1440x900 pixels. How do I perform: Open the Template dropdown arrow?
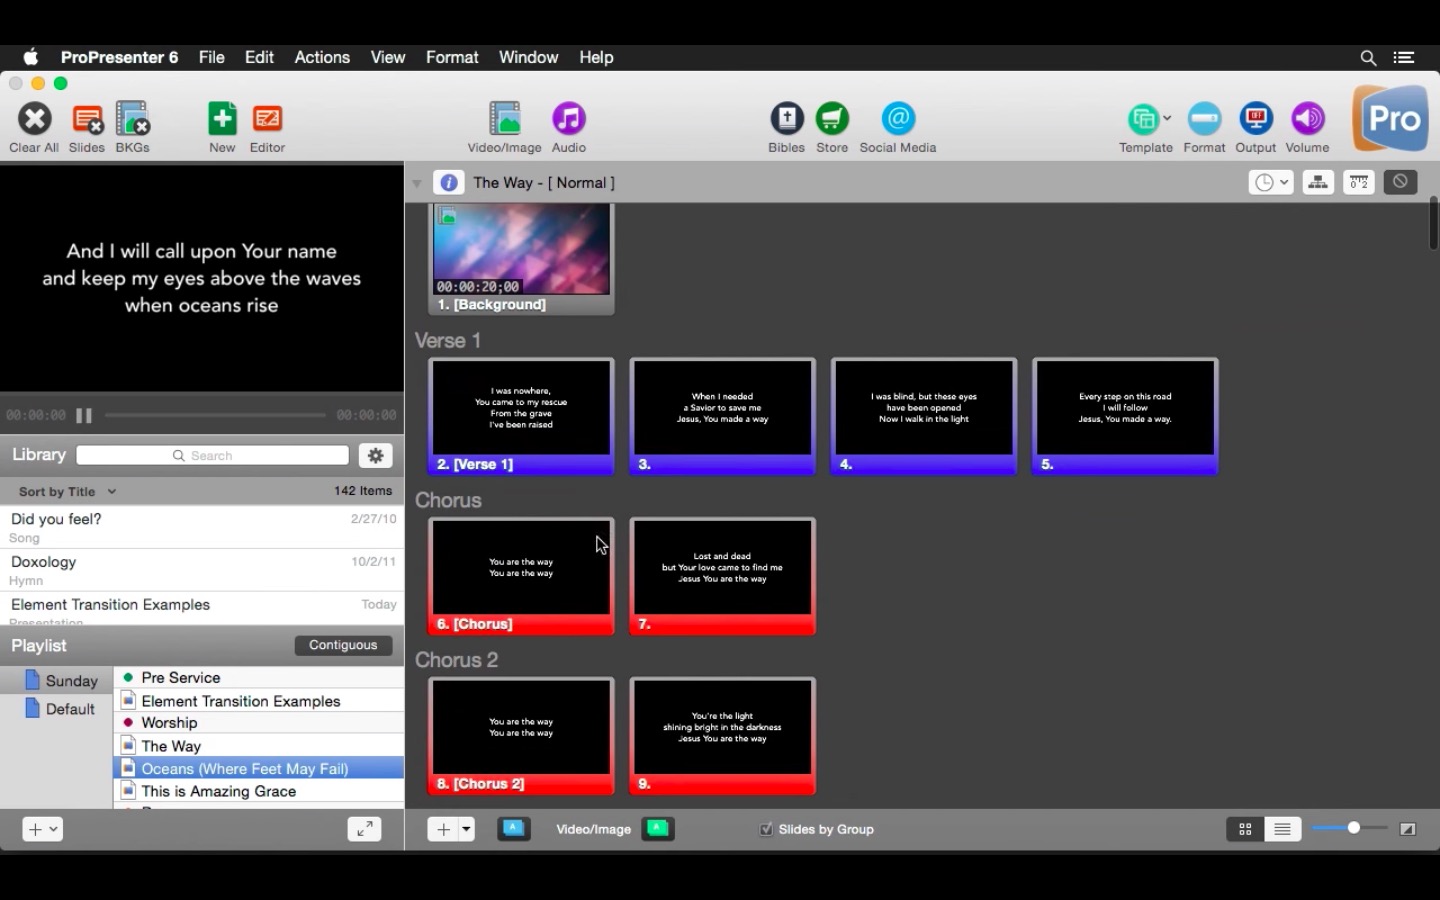tap(1167, 119)
